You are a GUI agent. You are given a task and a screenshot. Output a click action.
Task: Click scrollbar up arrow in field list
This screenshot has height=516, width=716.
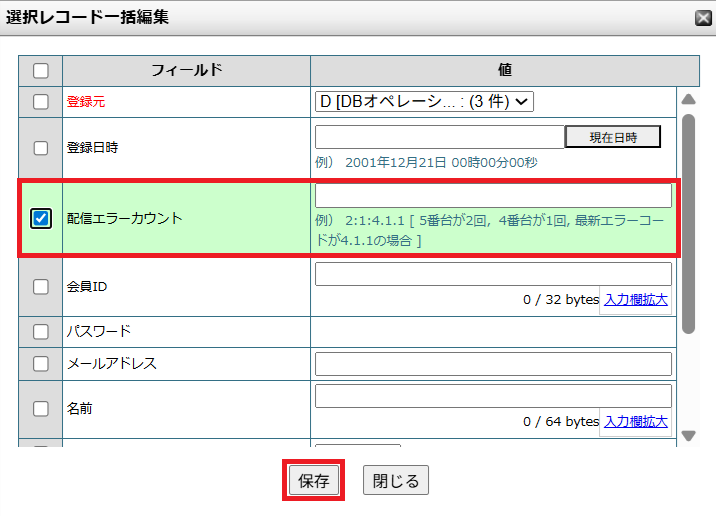(x=688, y=99)
